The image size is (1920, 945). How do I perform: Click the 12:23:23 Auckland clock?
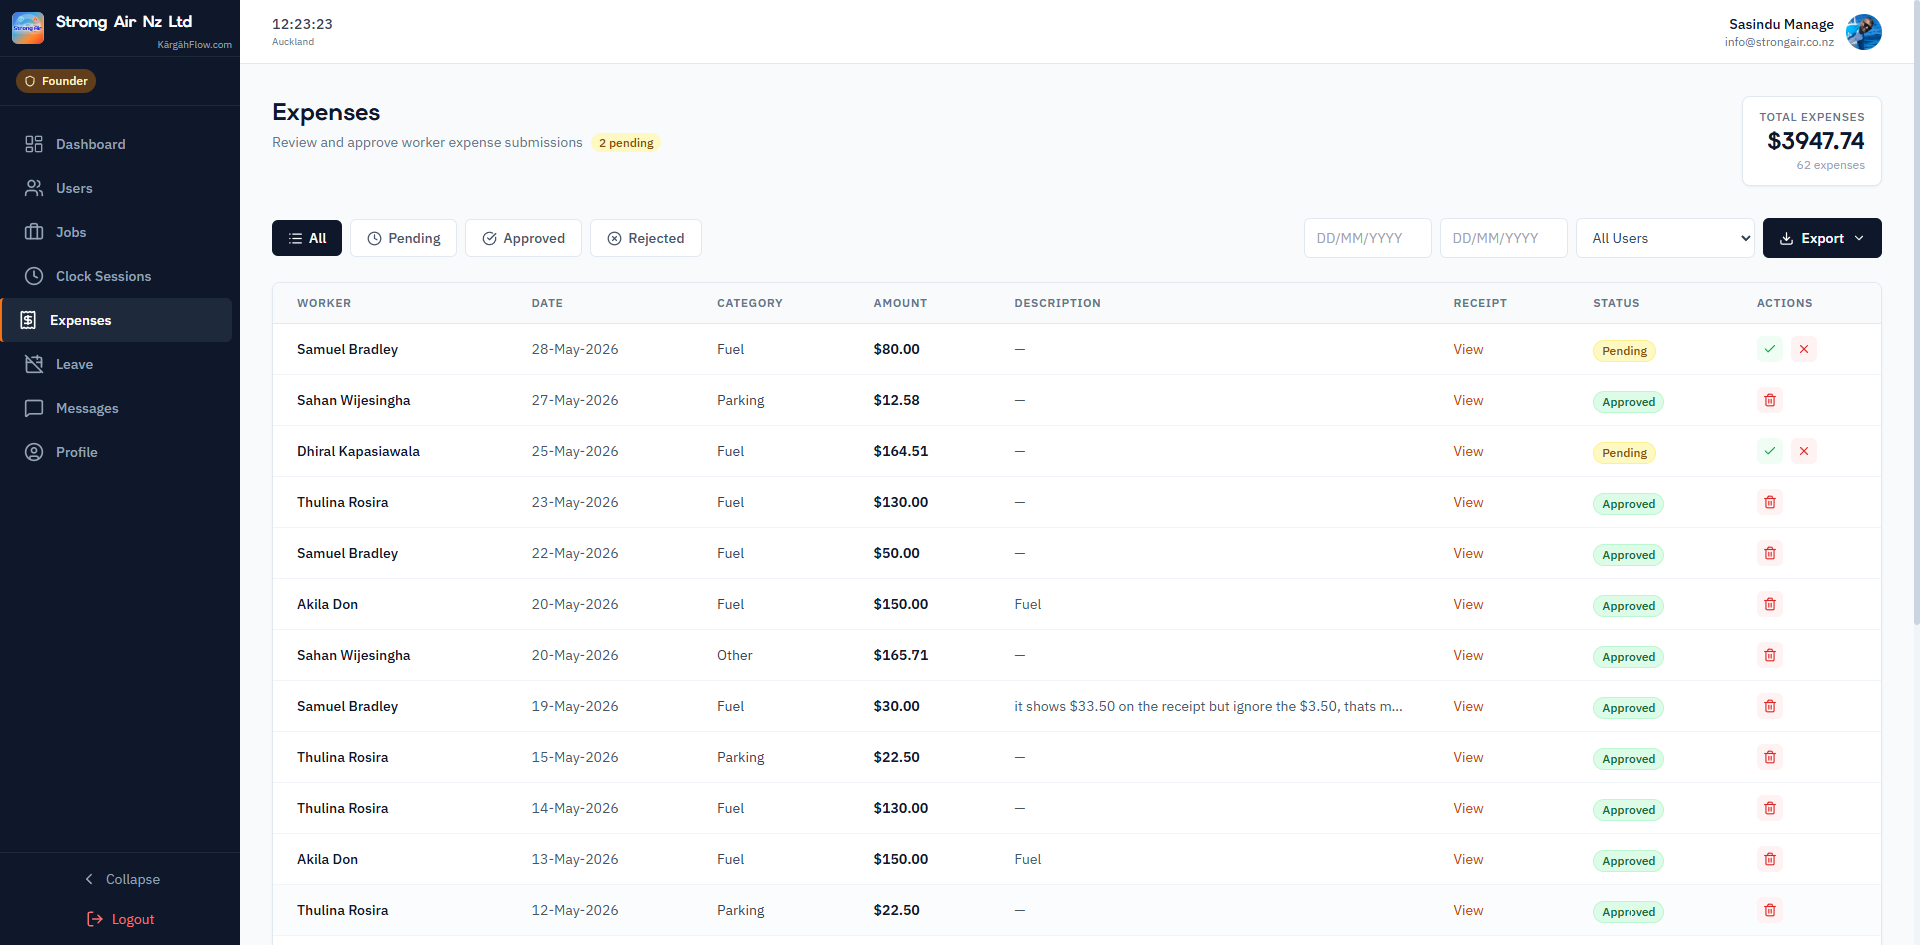click(x=302, y=31)
